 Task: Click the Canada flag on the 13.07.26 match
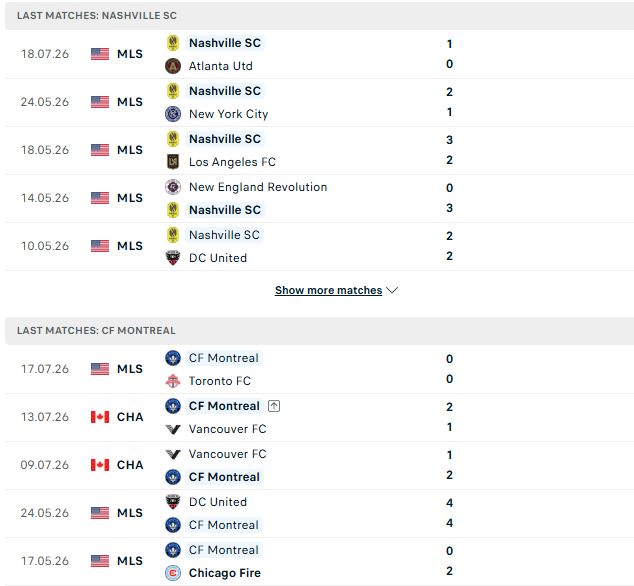[x=100, y=417]
